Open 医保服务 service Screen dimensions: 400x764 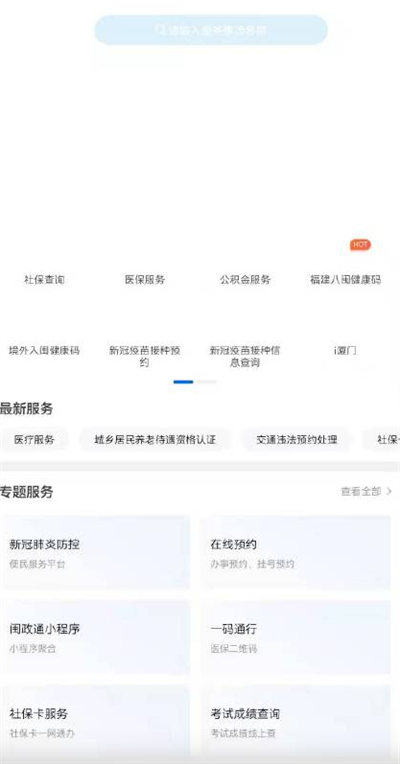click(x=145, y=280)
